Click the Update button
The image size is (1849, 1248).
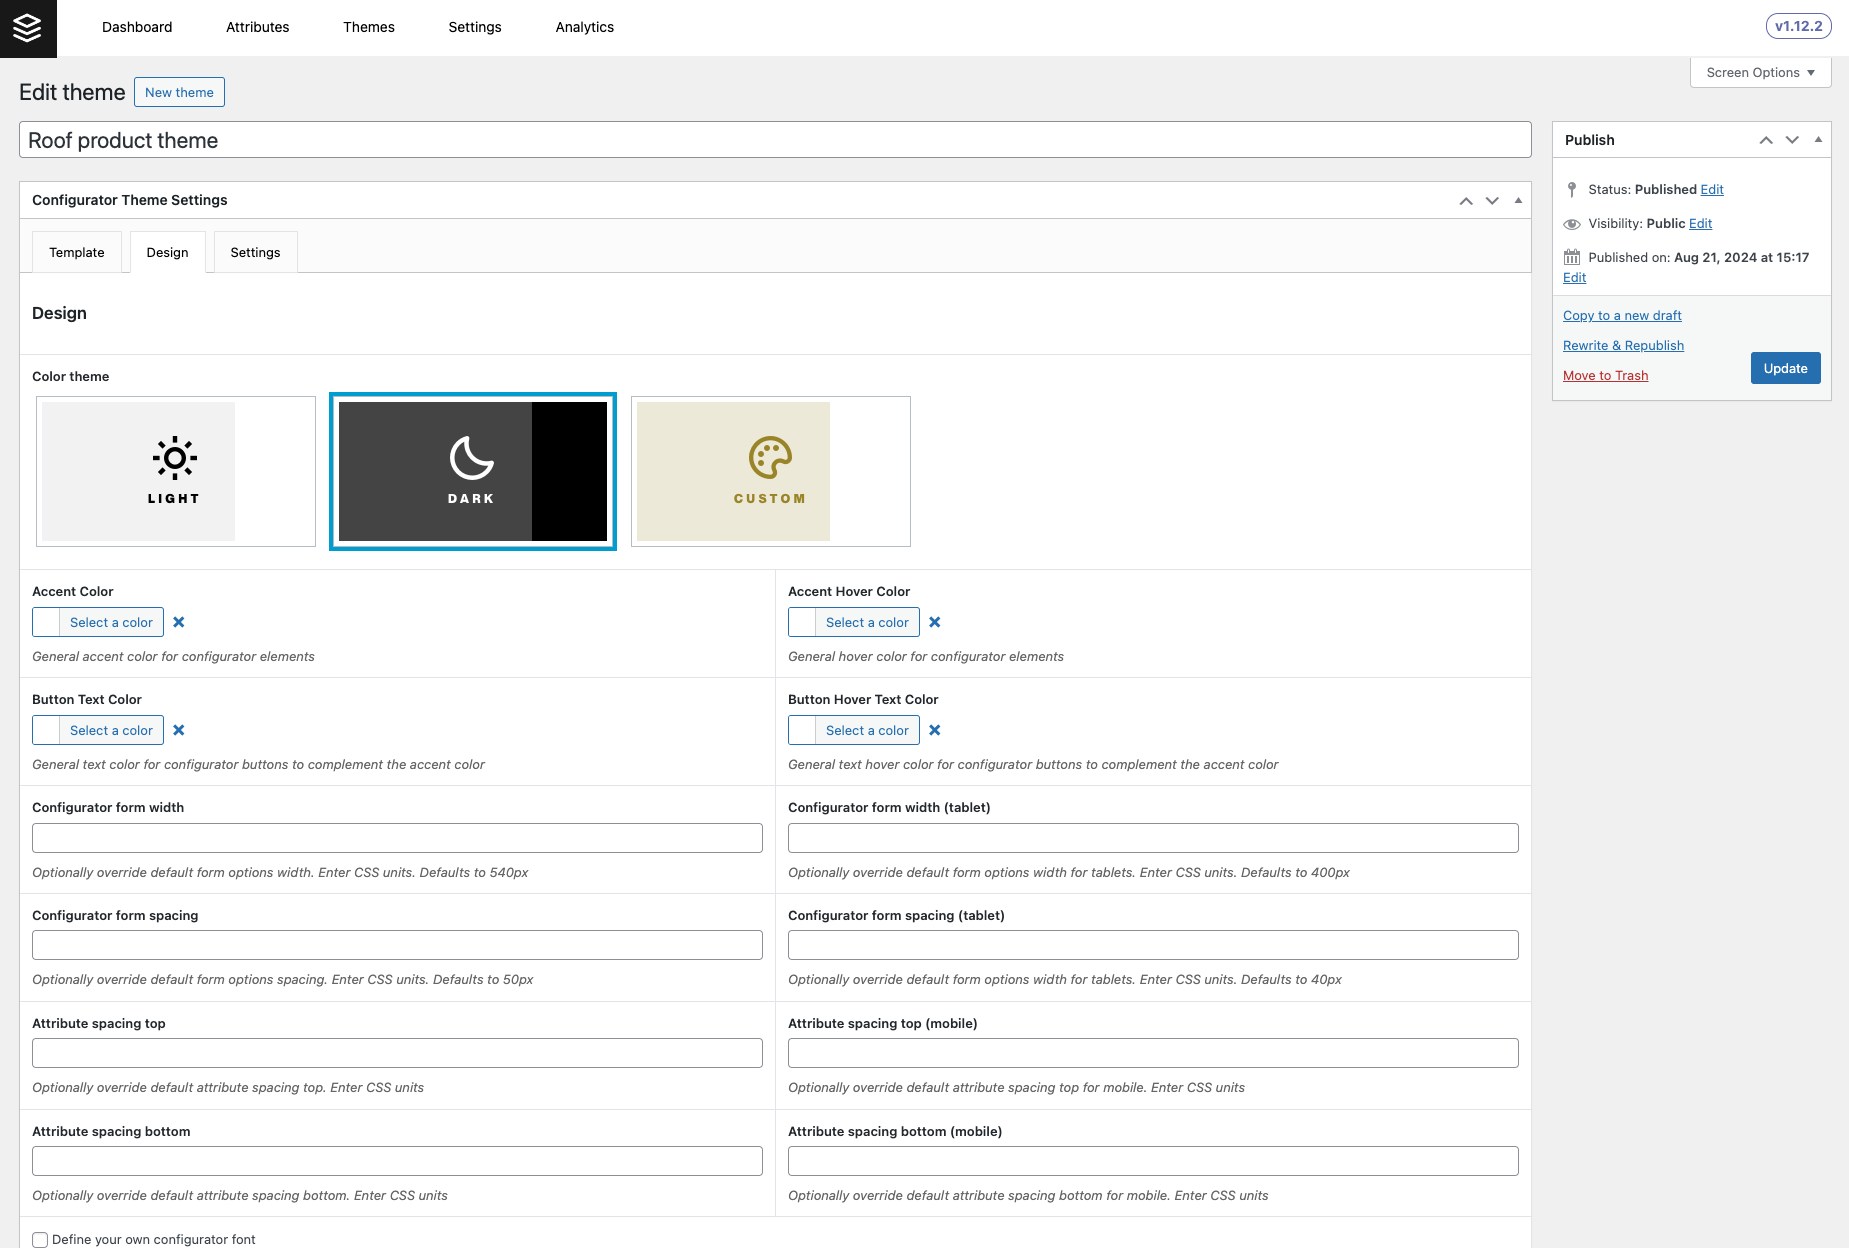(1785, 368)
